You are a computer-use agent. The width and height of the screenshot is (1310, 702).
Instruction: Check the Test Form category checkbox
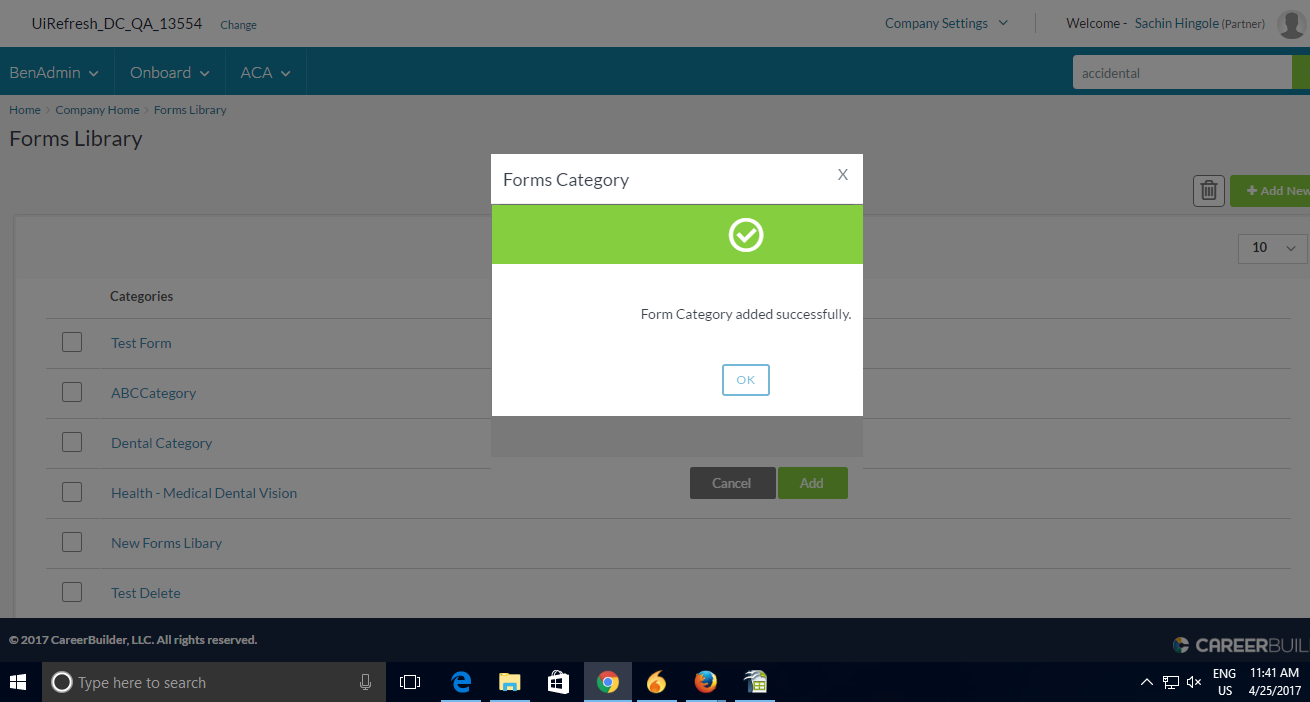coord(72,342)
